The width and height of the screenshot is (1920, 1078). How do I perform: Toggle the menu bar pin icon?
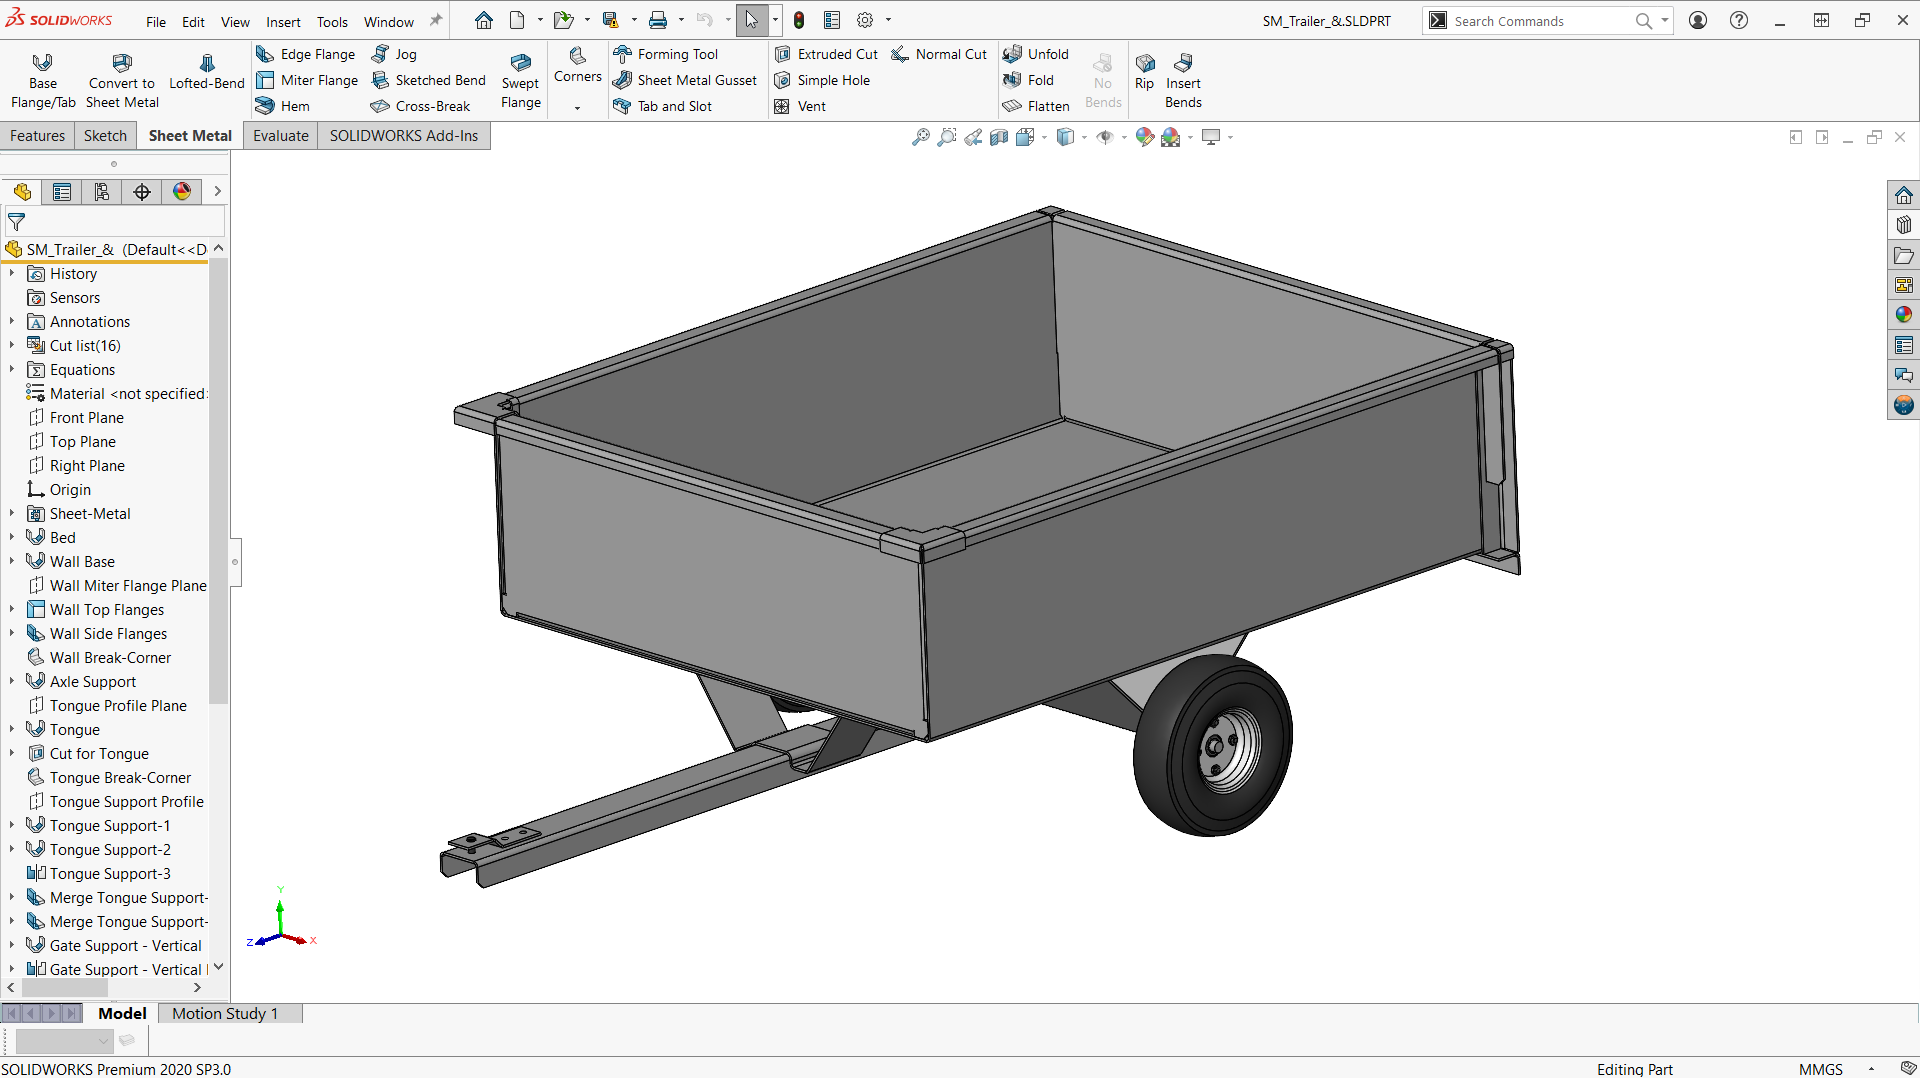pos(436,21)
